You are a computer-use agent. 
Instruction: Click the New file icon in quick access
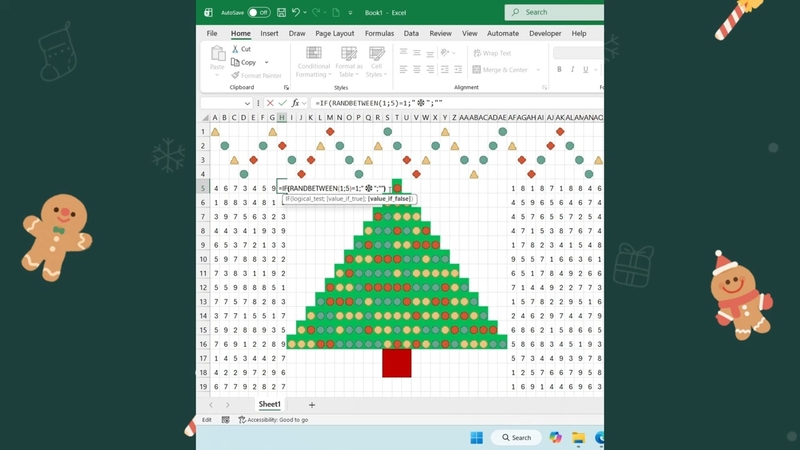coord(336,12)
